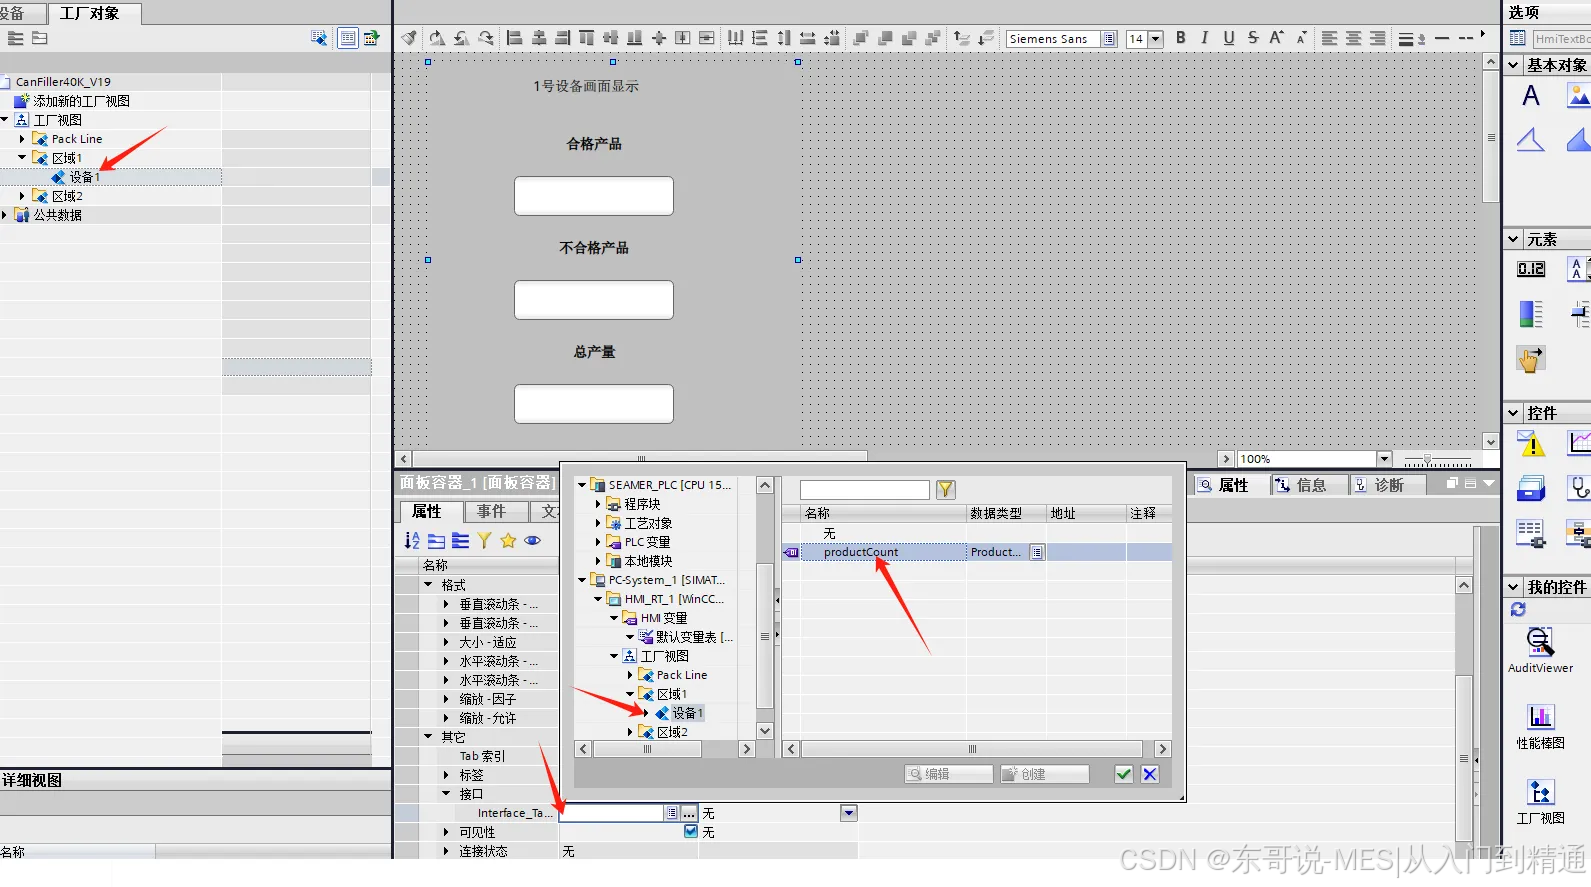The width and height of the screenshot is (1591, 887).
Task: Click the yellow filter icon in properties
Action: click(x=484, y=540)
